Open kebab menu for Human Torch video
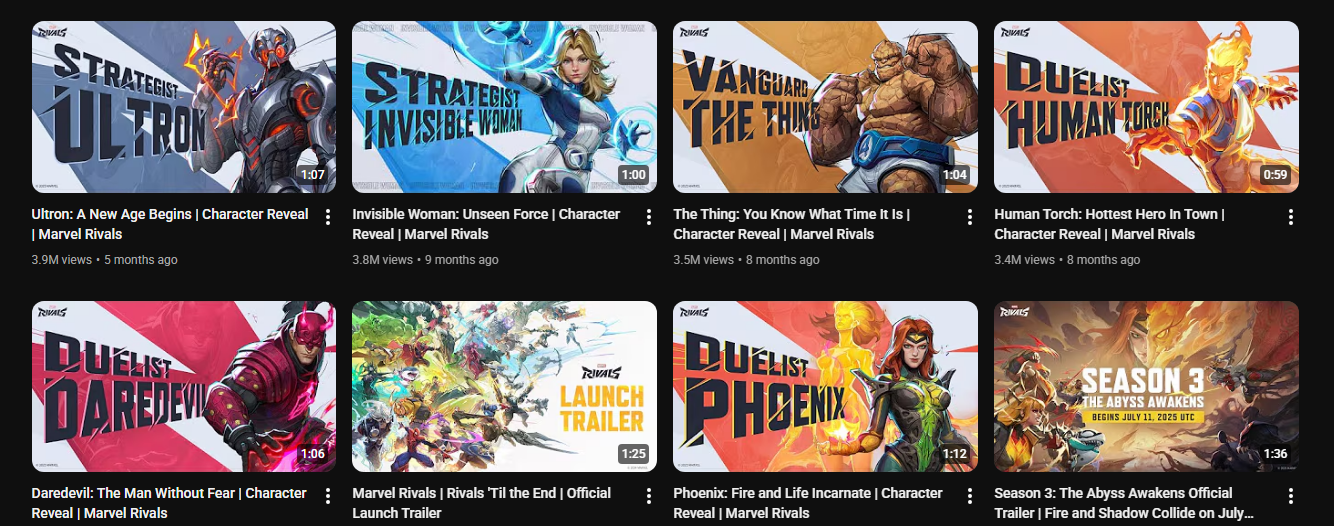The height and width of the screenshot is (526, 1334). click(x=1291, y=217)
